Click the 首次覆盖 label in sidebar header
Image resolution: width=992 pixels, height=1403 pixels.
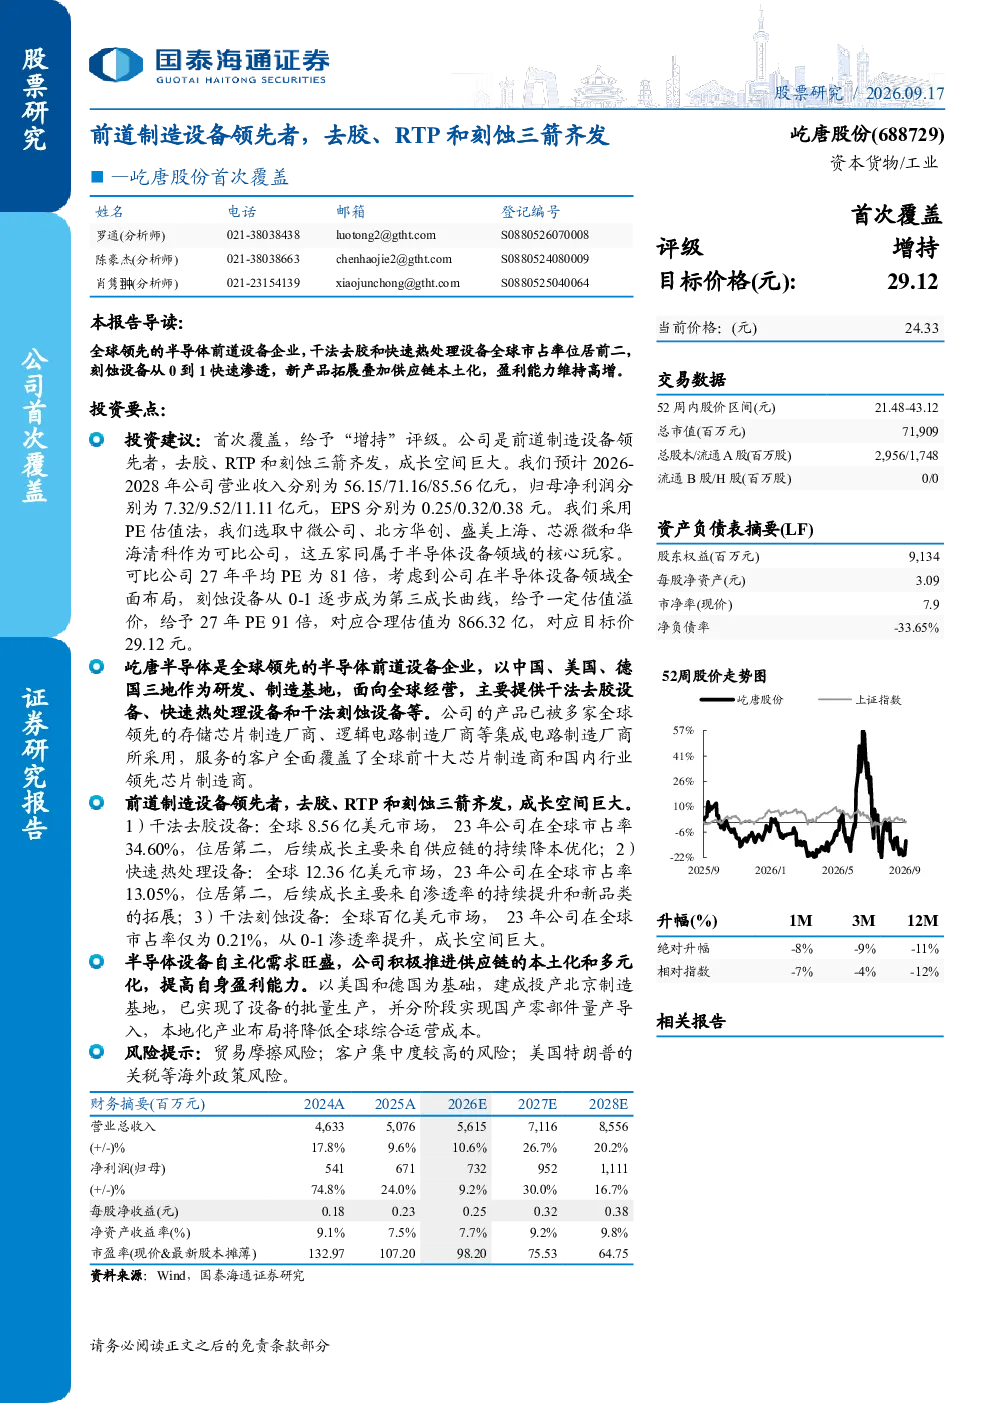[896, 215]
